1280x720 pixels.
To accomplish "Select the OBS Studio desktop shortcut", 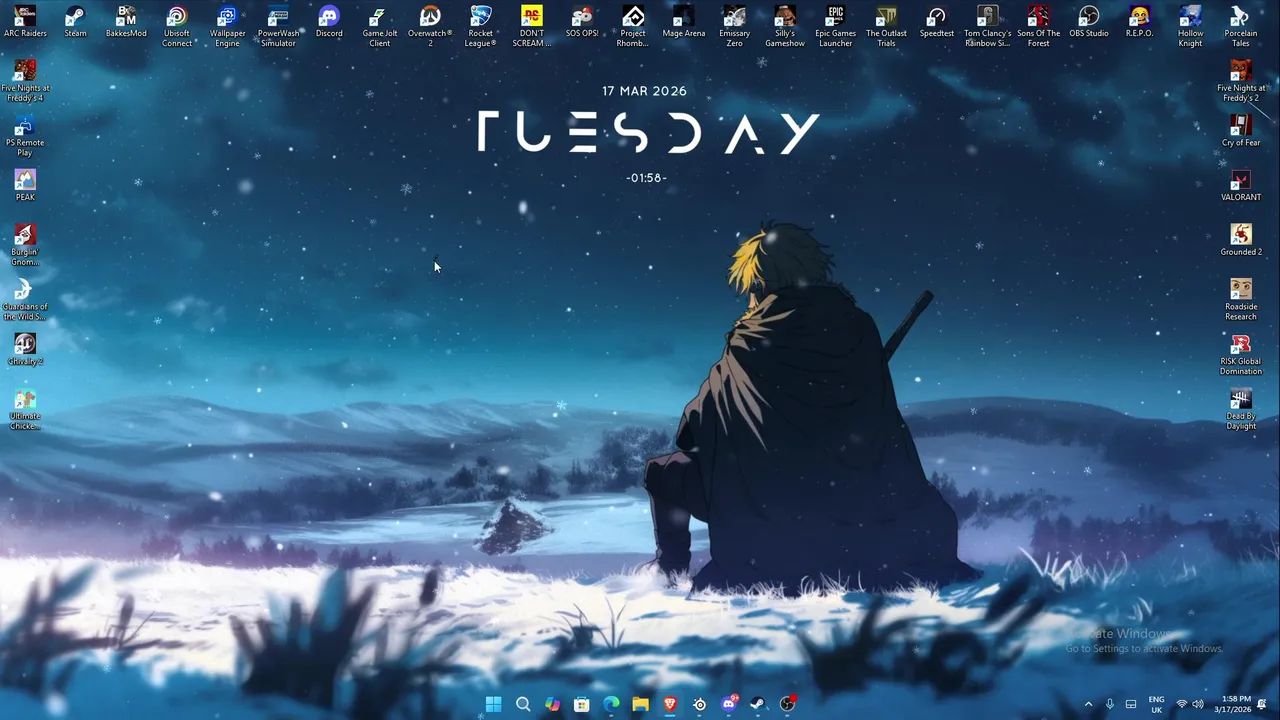I will [x=1089, y=22].
